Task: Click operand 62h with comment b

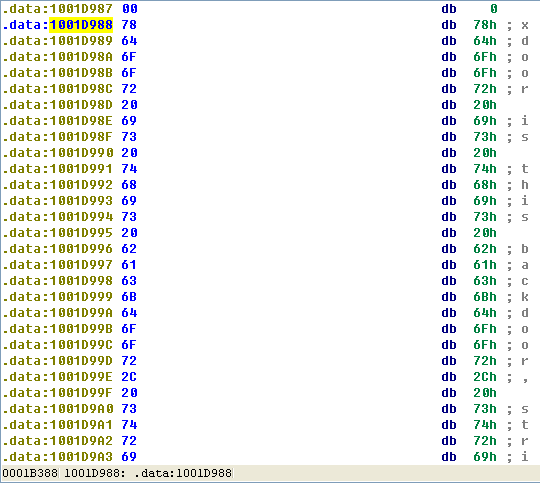Action: 485,249
